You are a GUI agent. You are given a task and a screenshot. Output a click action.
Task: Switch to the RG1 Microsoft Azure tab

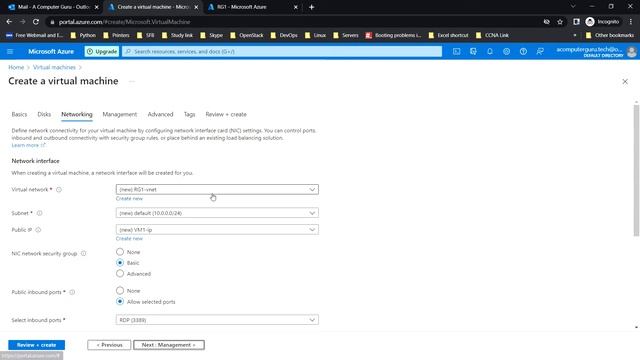coord(253,7)
